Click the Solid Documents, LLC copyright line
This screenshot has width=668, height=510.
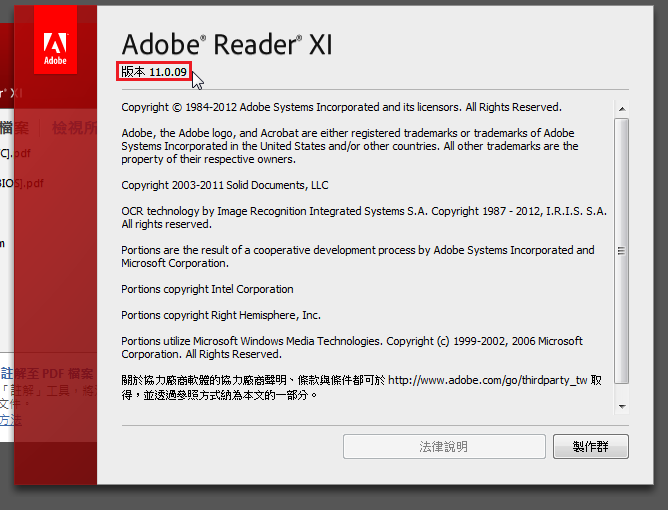coord(225,185)
